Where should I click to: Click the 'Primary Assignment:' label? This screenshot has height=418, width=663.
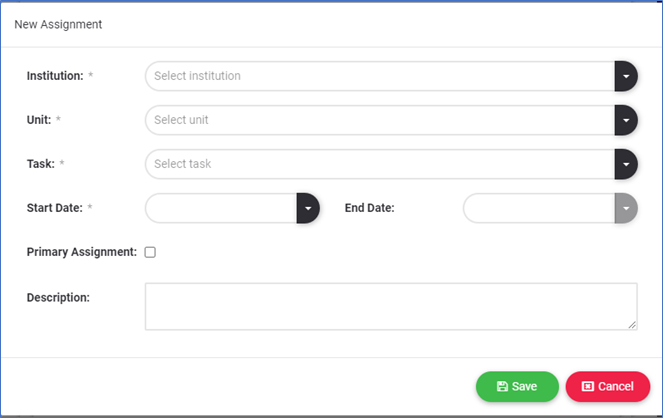coord(81,252)
